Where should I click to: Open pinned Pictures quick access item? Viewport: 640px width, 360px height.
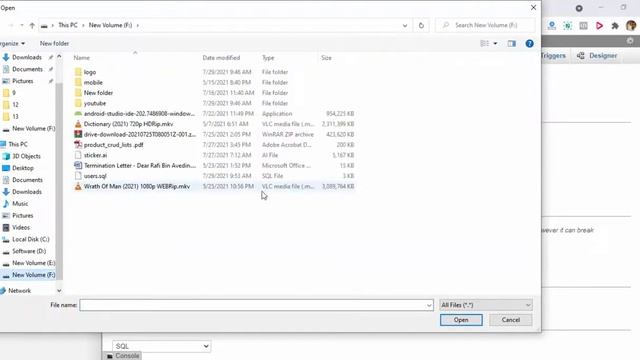coord(22,81)
